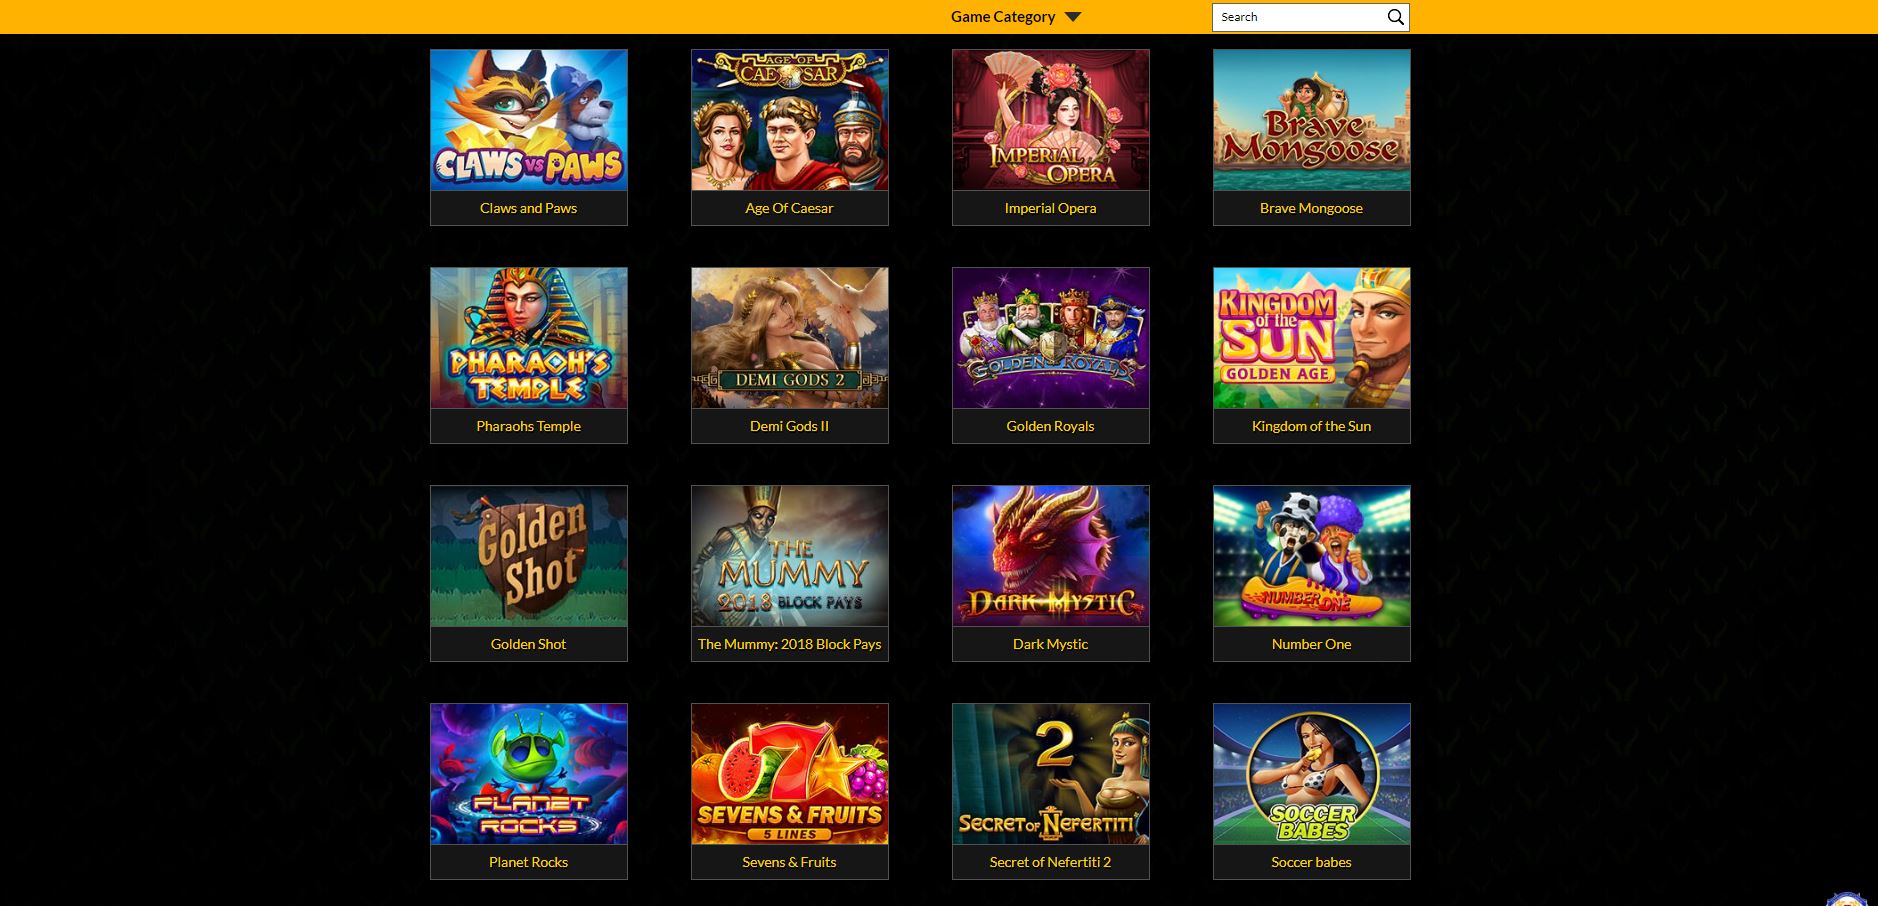
Task: Open the Game Category dropdown
Action: coord(1016,17)
